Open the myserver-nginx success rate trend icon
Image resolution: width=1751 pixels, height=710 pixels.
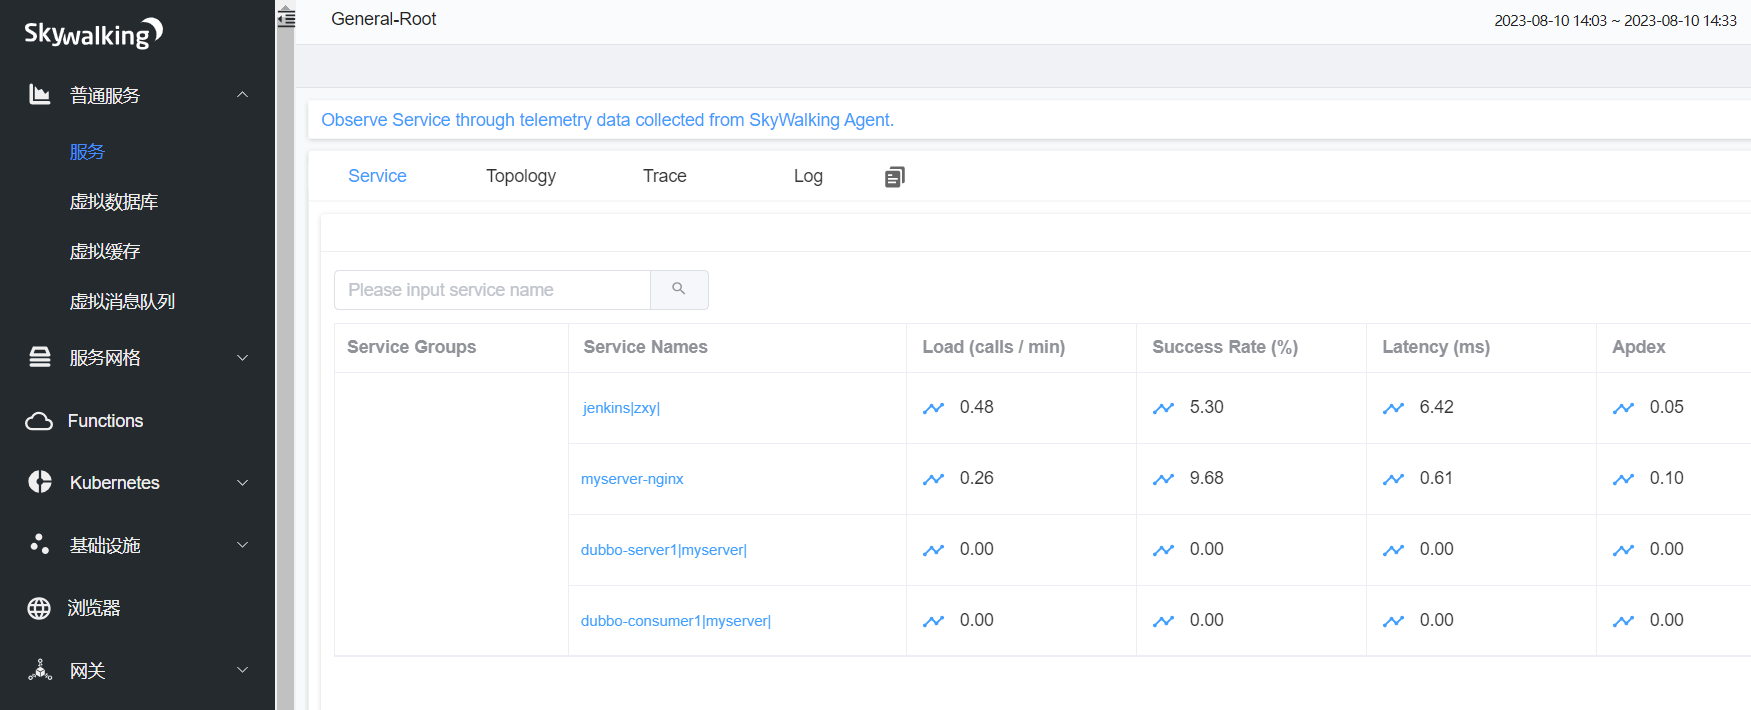[x=1163, y=479]
